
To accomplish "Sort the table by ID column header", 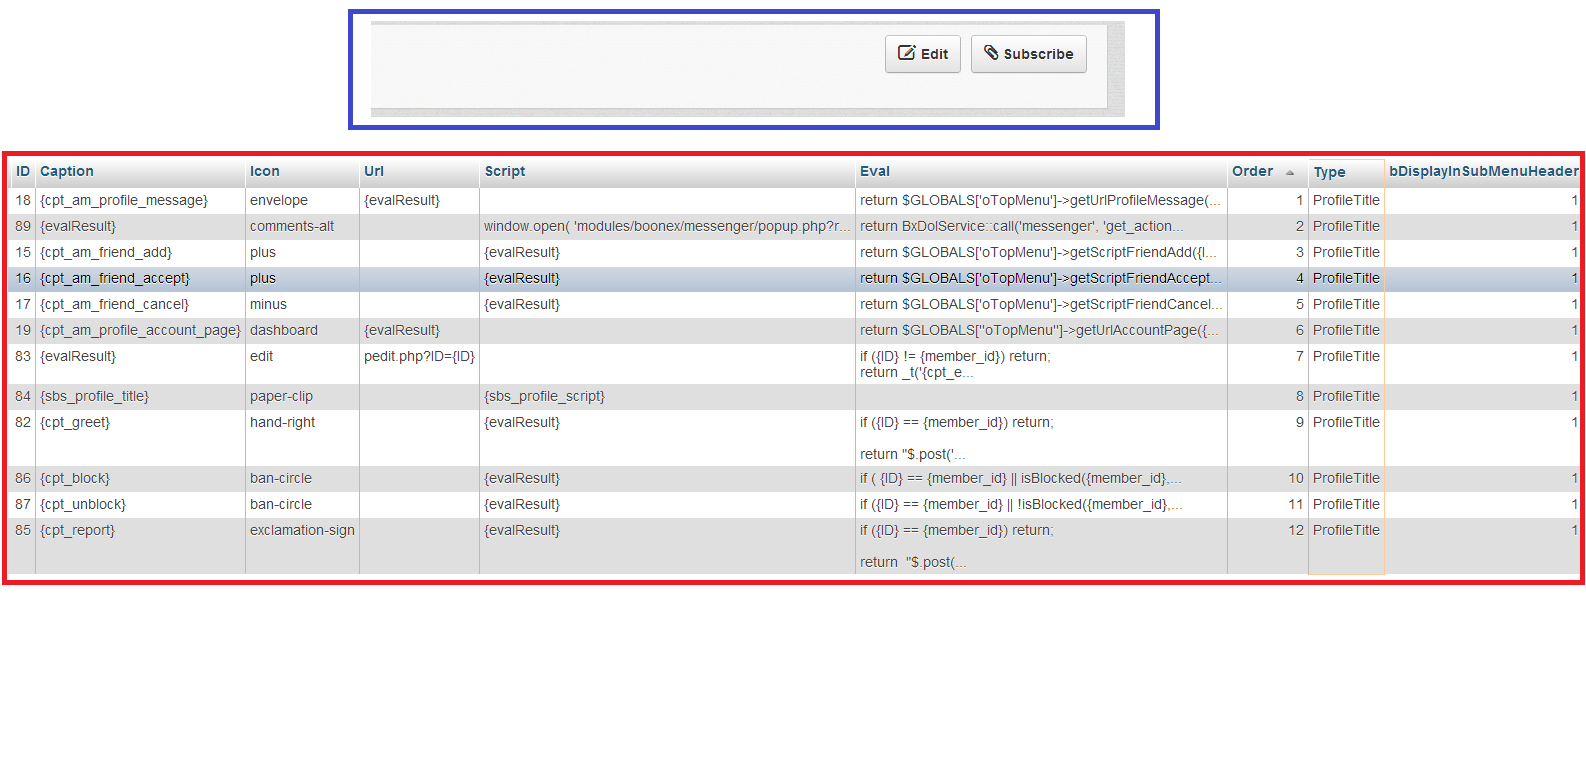I will [x=23, y=171].
